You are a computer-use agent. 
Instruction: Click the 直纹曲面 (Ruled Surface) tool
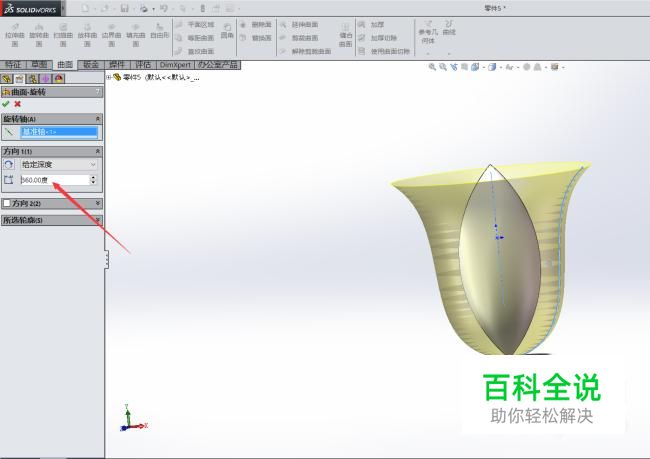(x=195, y=51)
